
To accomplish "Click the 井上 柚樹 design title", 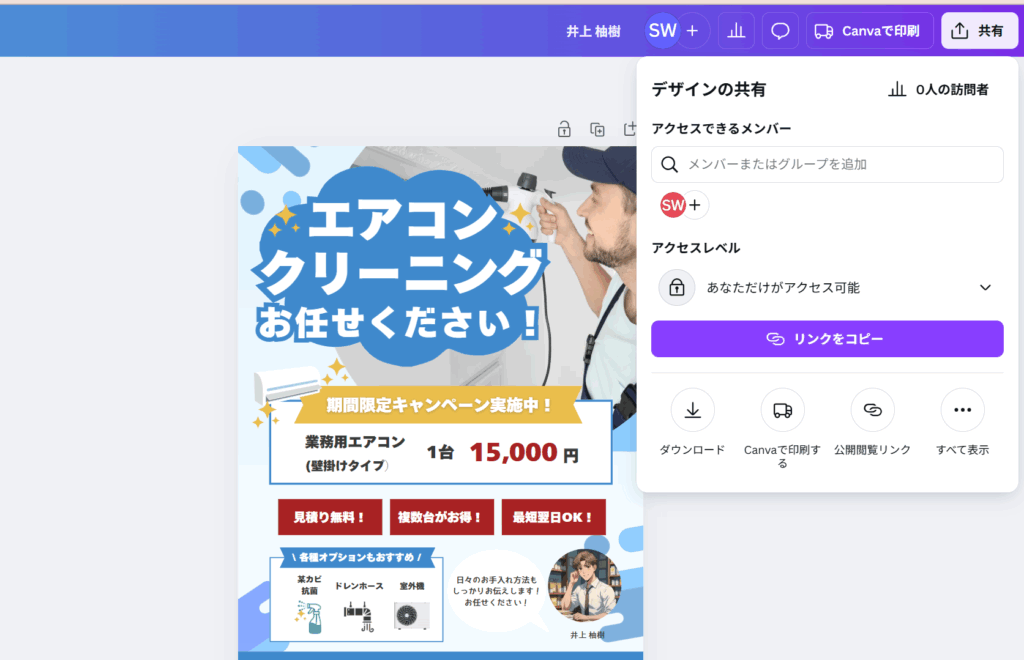I will 593,31.
